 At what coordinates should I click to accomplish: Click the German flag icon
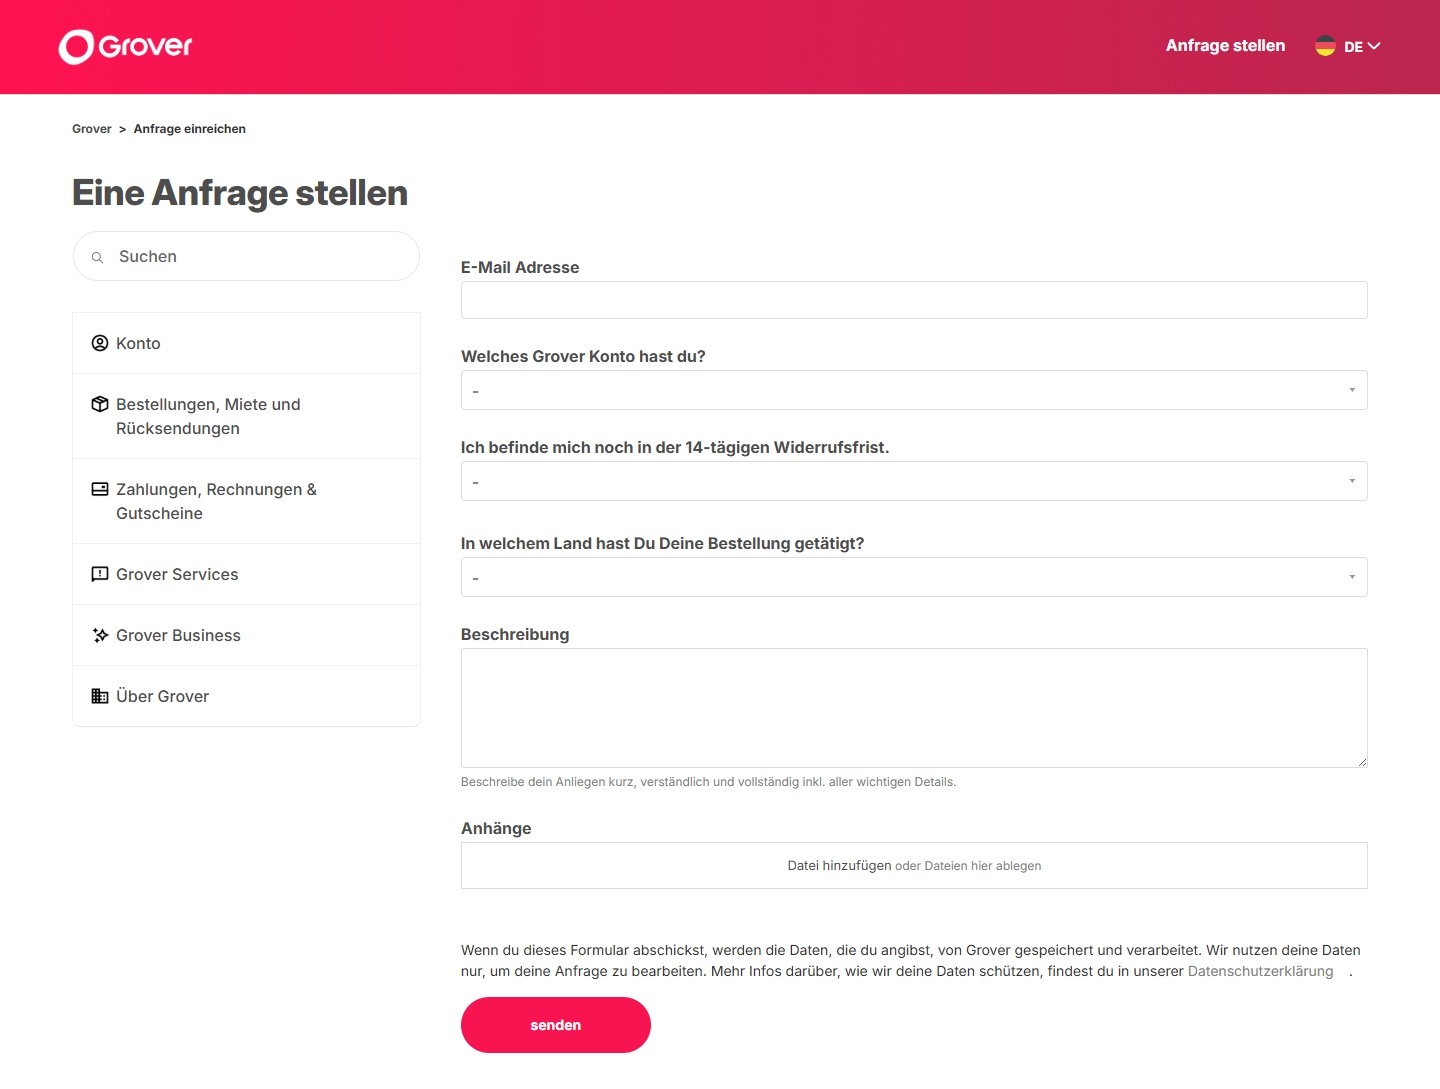coord(1325,46)
